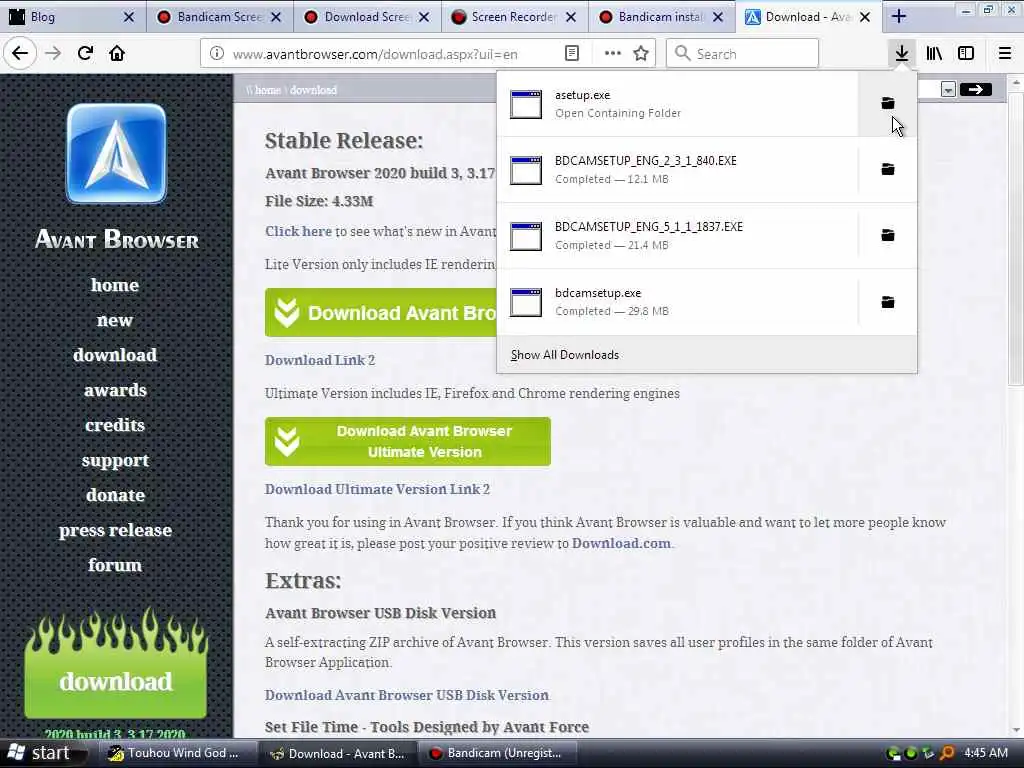Click Download Avant Browser Ultimate Version button

[x=408, y=441]
